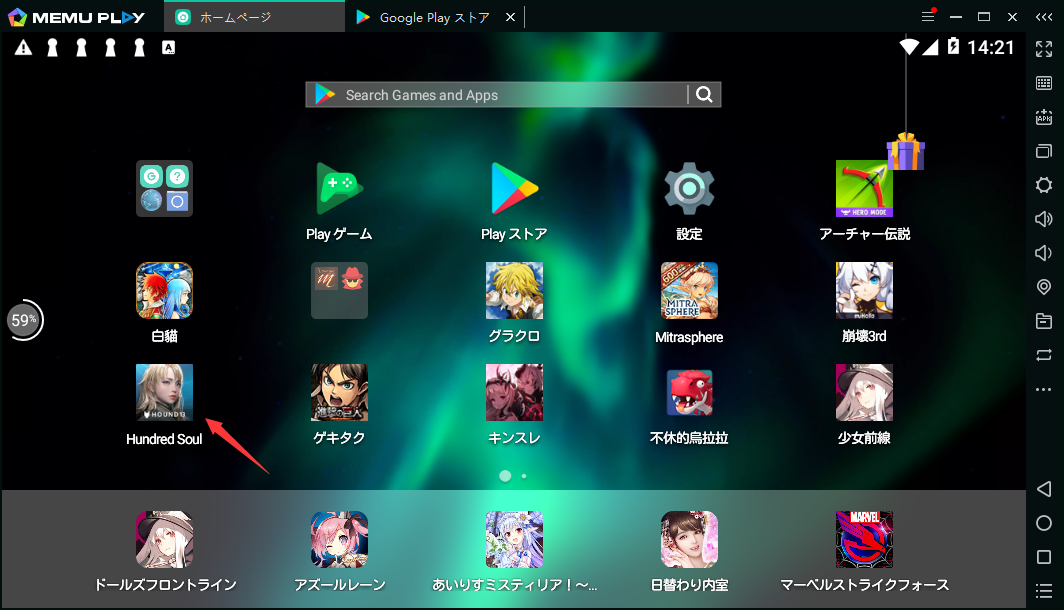Viewport: 1064px width, 610px height.
Task: Click the APK install icon
Action: pyautogui.click(x=1044, y=117)
